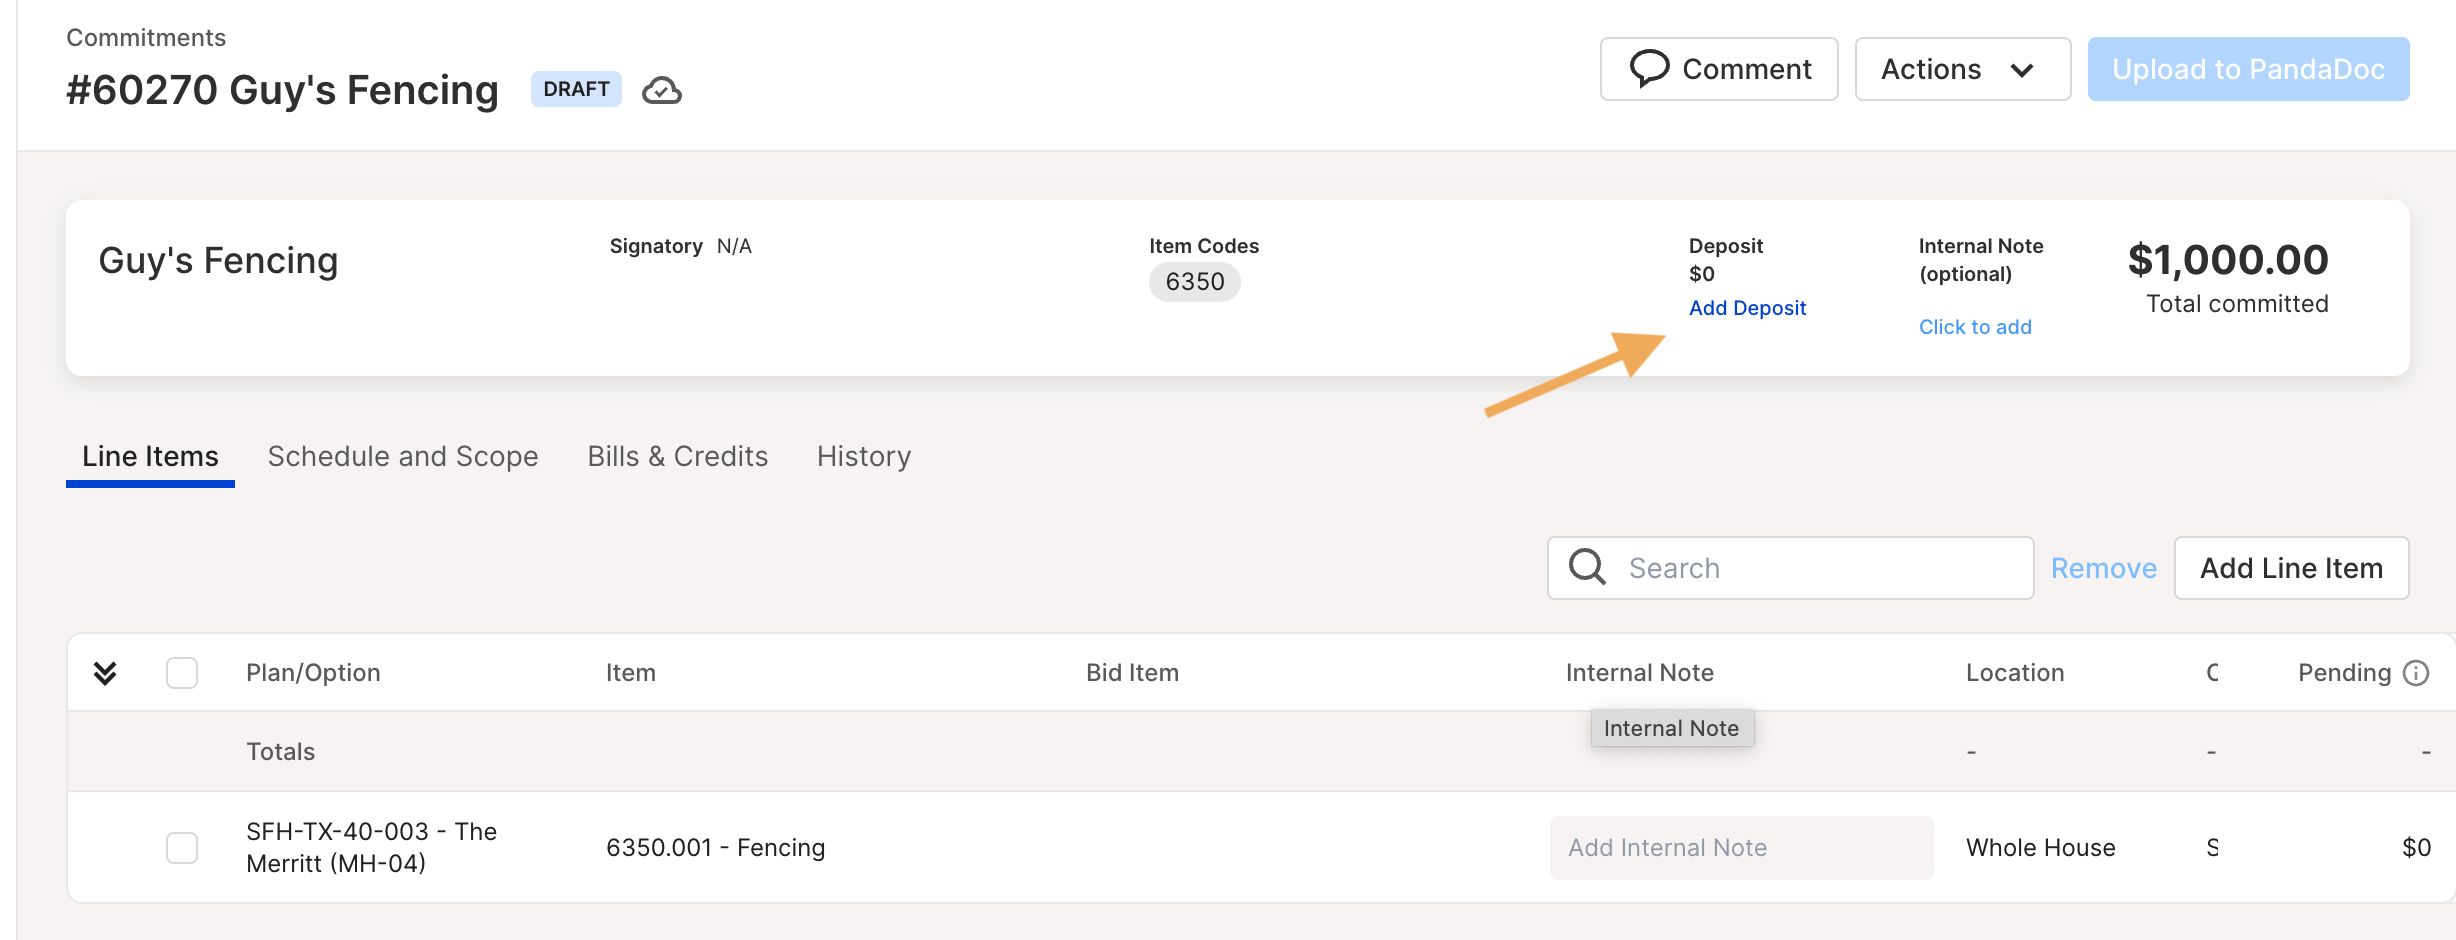
Task: Click the Upload to PandaDoc button
Action: tap(2248, 69)
